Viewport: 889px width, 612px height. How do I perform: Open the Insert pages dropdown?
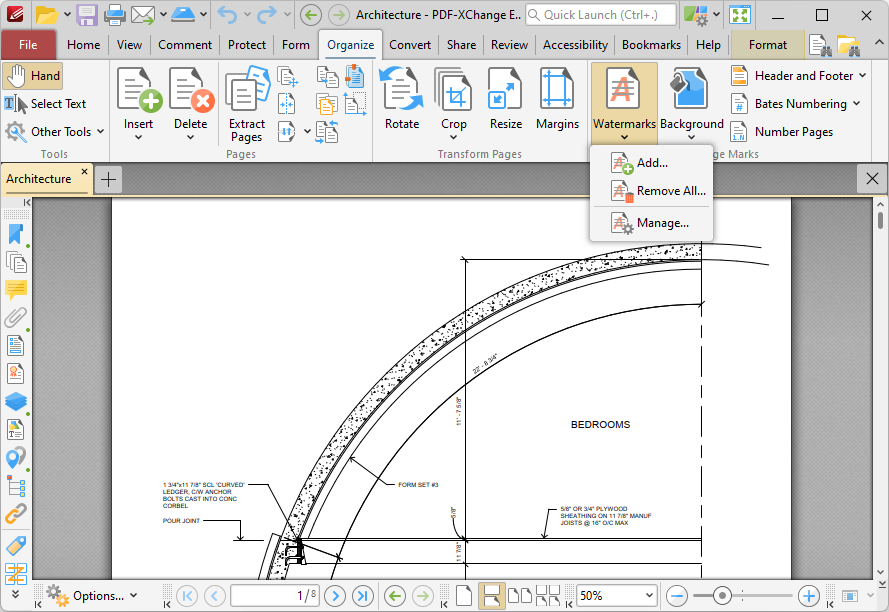point(138,137)
